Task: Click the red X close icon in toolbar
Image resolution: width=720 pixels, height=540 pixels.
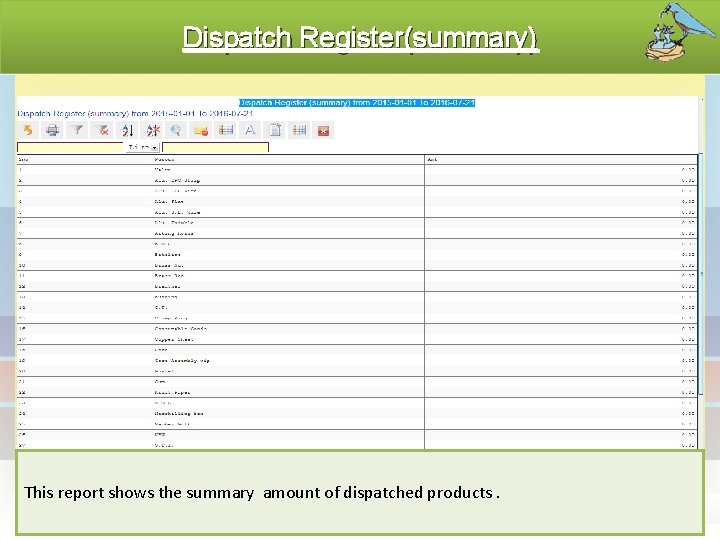Action: pos(323,130)
